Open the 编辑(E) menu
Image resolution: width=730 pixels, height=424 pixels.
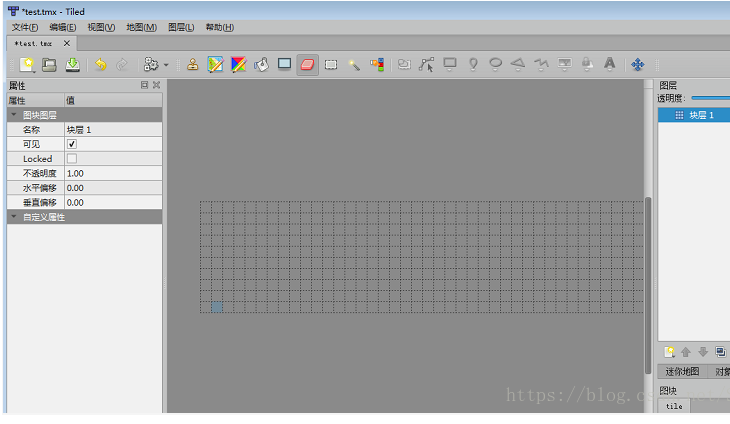[63, 27]
